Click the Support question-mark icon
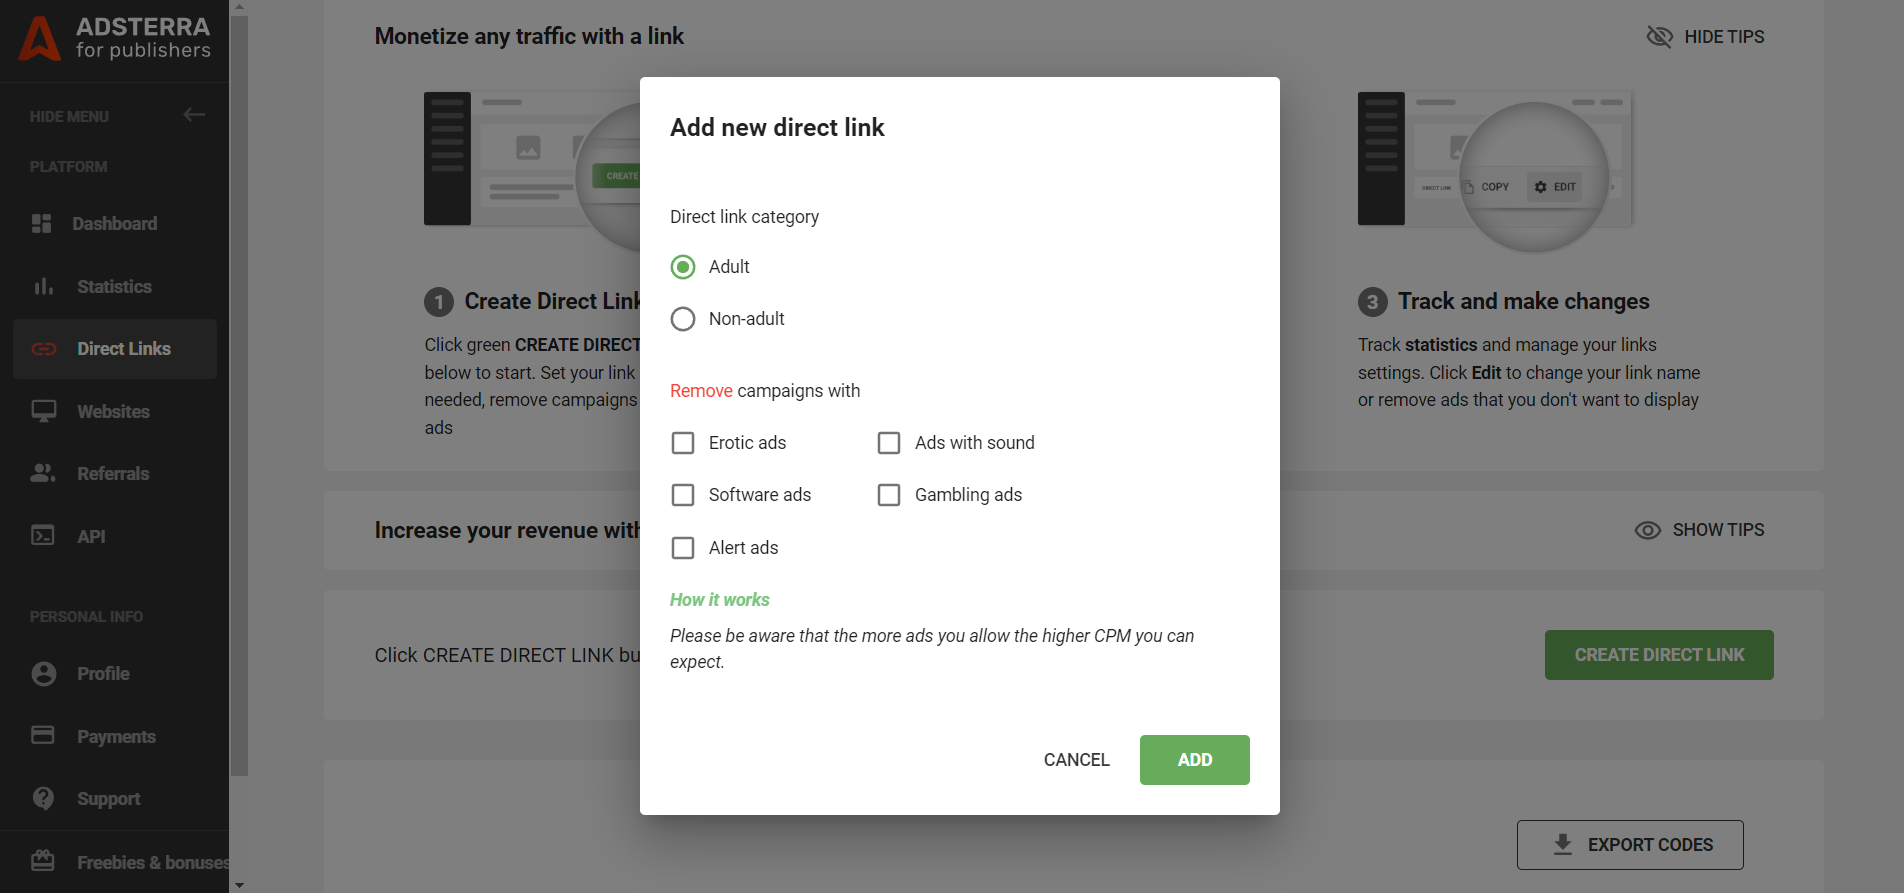Viewport: 1904px width, 893px height. pos(43,798)
